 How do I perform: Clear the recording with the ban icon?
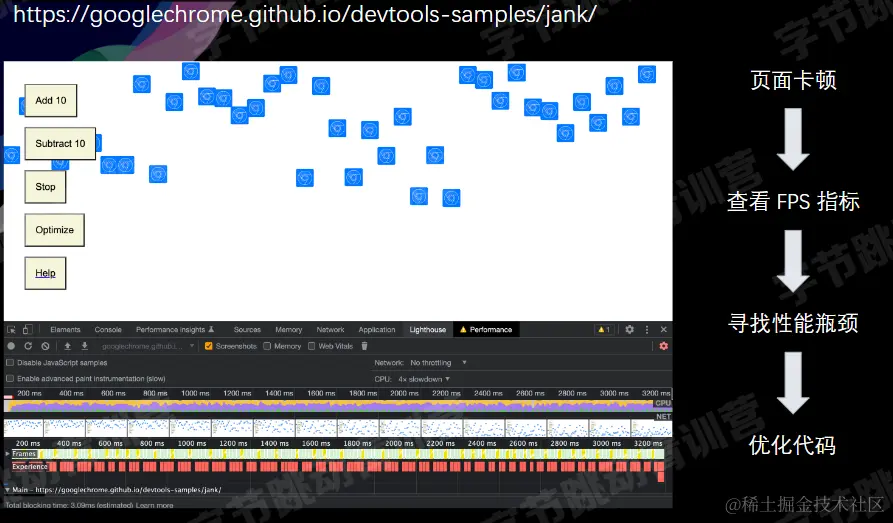tap(46, 346)
